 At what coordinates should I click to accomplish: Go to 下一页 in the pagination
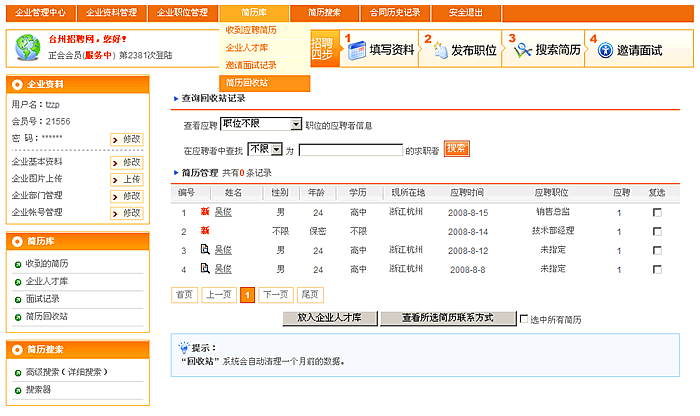click(x=275, y=294)
